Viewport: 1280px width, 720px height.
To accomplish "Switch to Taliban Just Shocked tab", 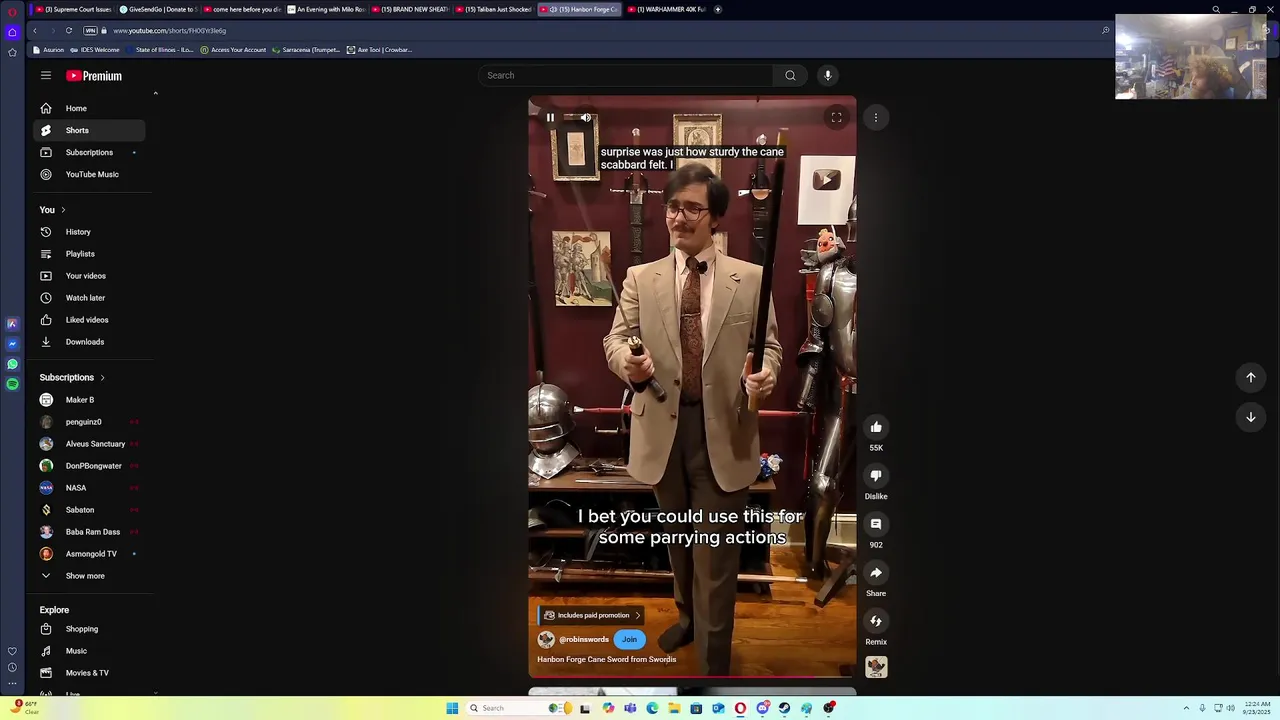I will [x=494, y=9].
